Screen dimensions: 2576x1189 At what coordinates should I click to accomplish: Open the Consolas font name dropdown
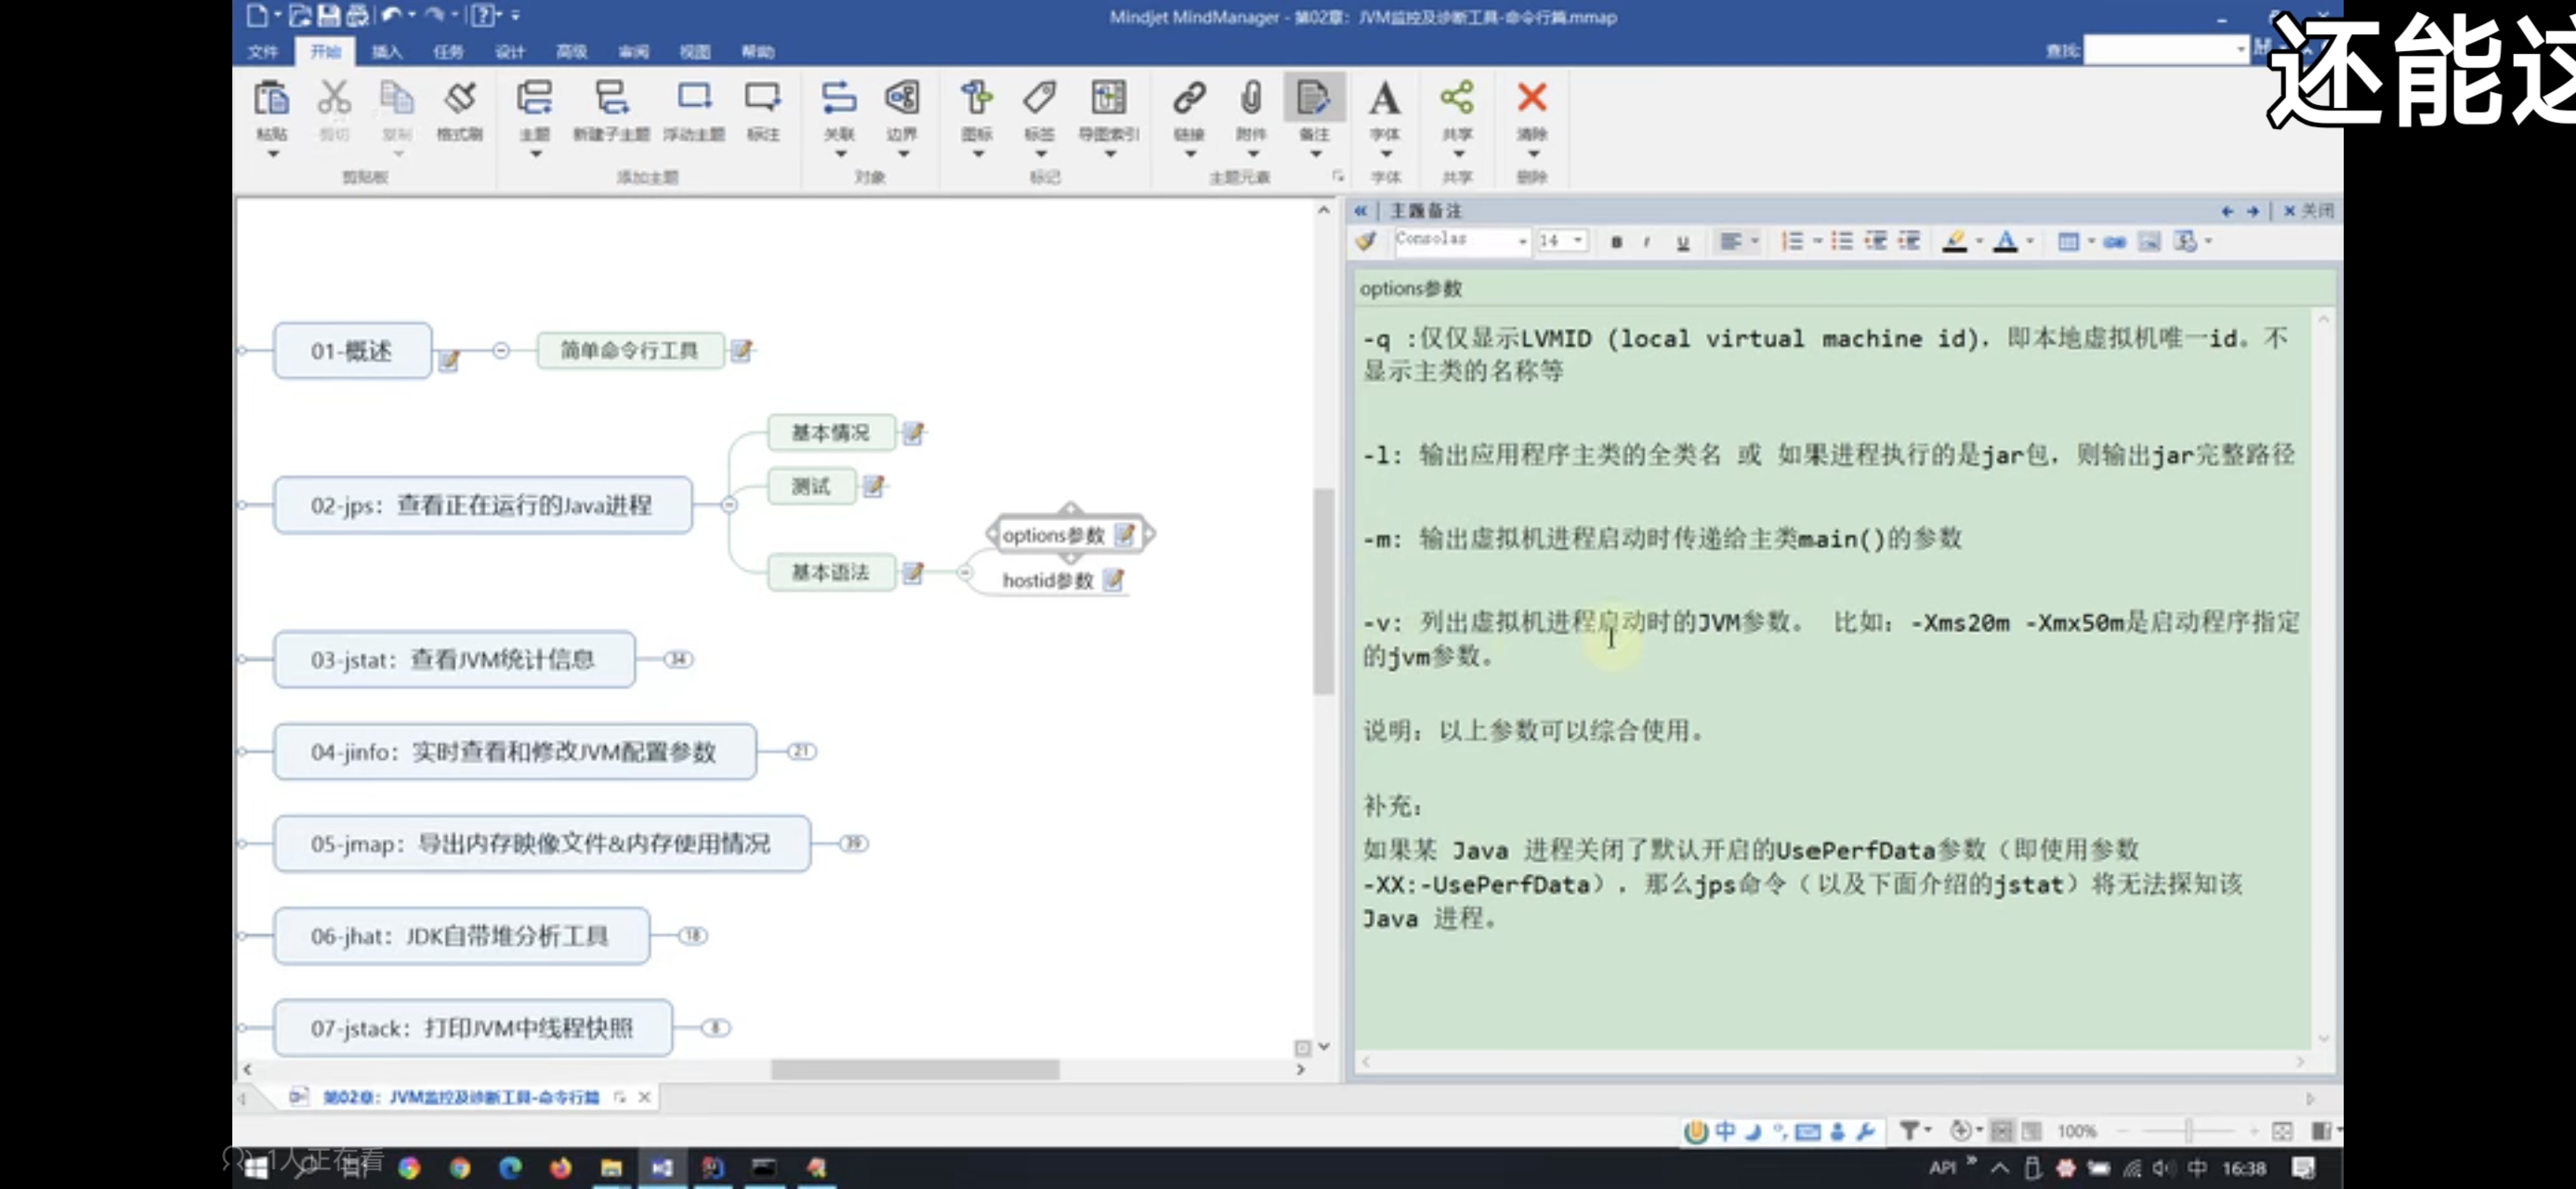1522,241
